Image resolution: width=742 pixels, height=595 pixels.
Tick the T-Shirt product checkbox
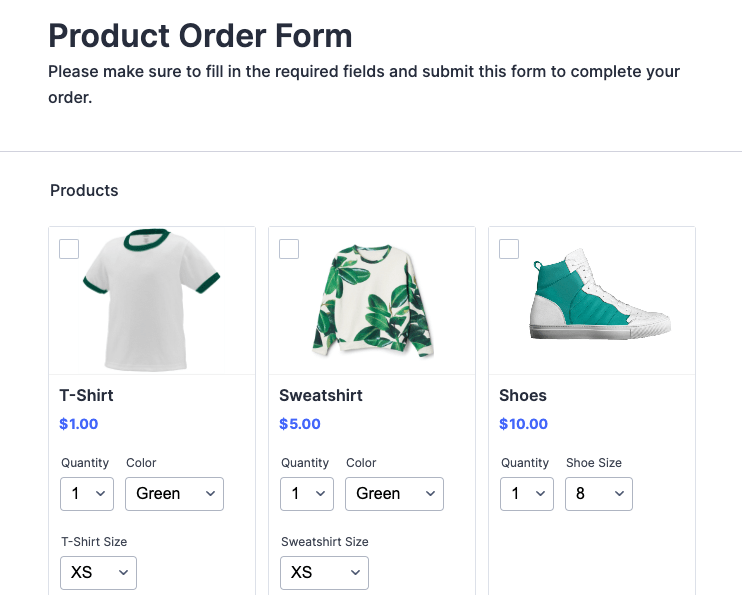(x=69, y=249)
